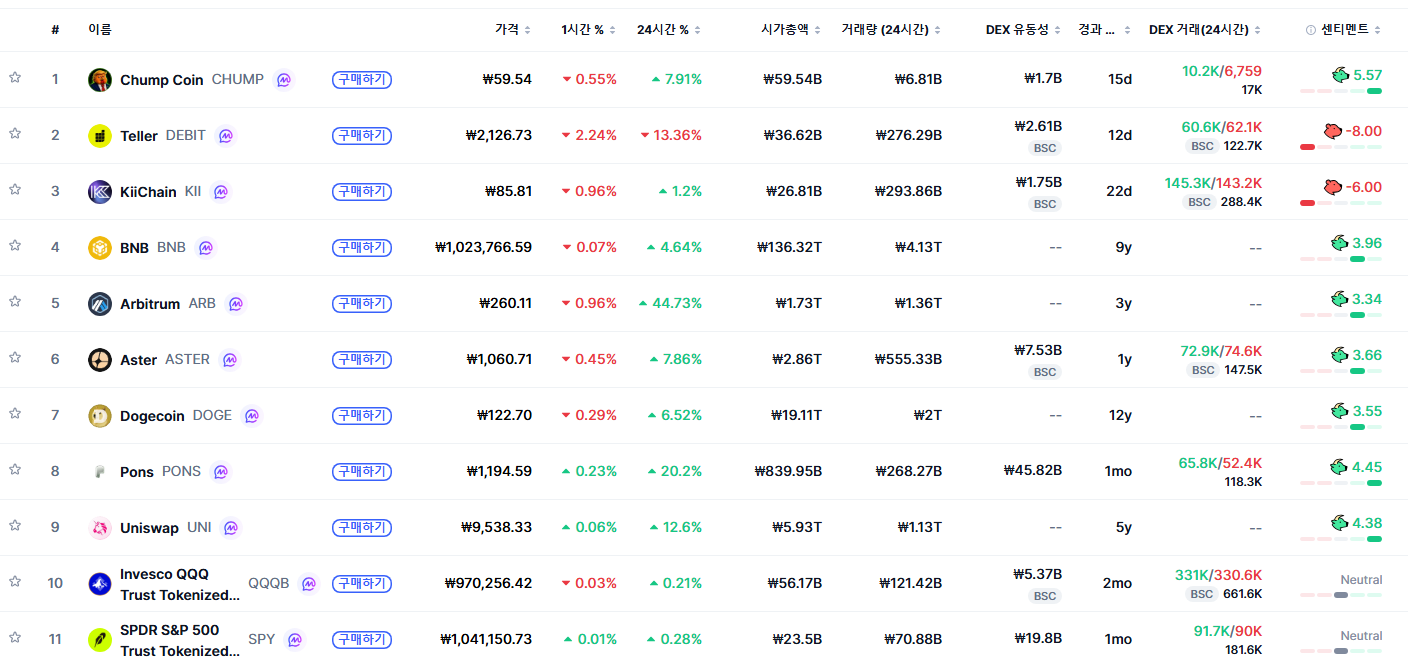Screen dimensions: 1424x660
Task: Open purple chart icon next to KII
Action: 221,192
